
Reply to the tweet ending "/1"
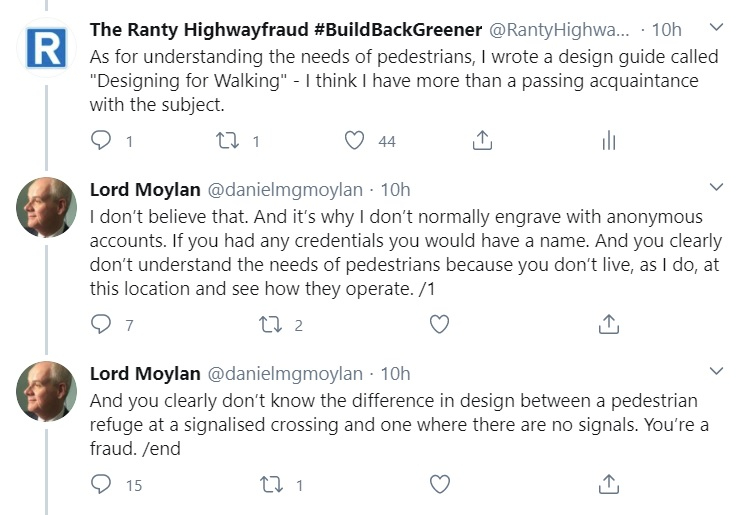101,324
